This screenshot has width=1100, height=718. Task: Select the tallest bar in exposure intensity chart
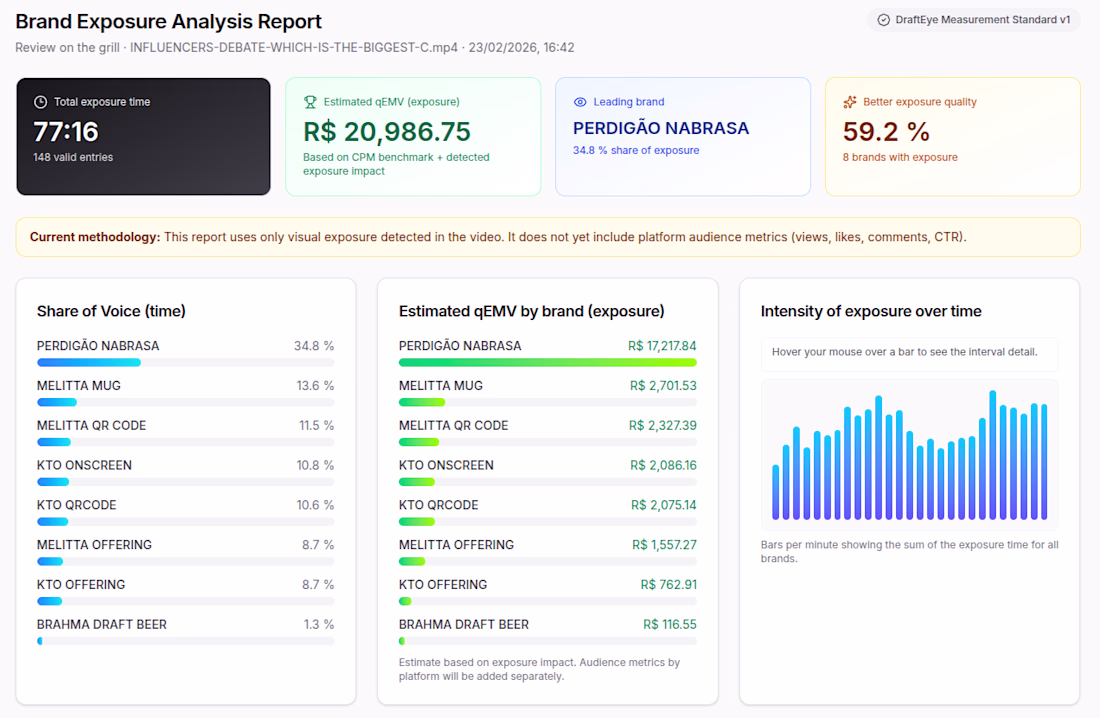993,455
